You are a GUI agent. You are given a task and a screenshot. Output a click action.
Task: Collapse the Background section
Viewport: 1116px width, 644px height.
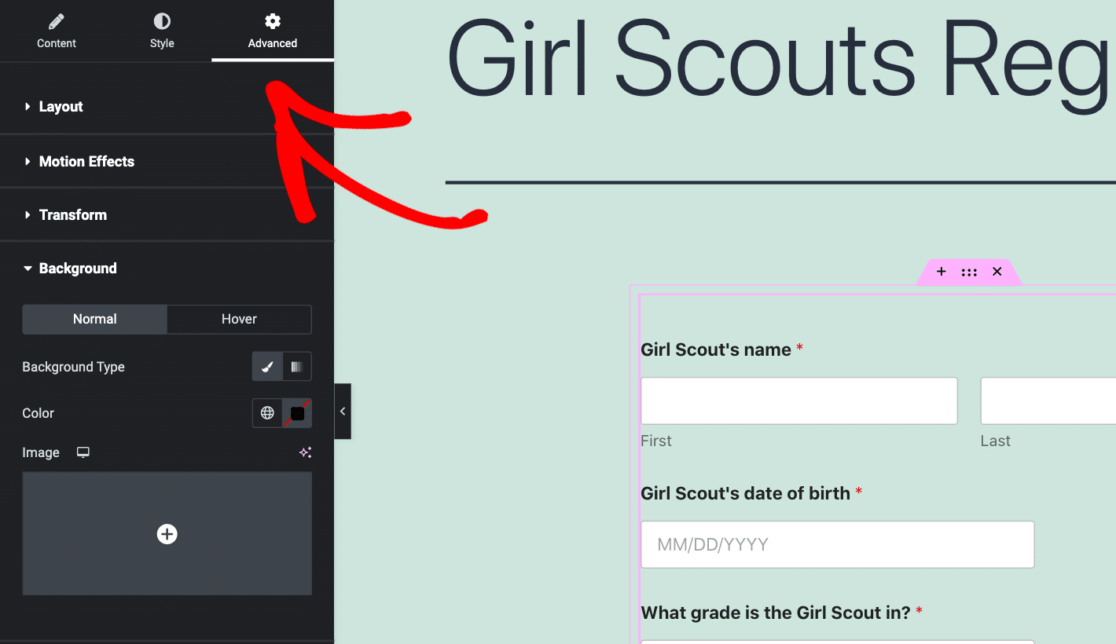pyautogui.click(x=167, y=268)
